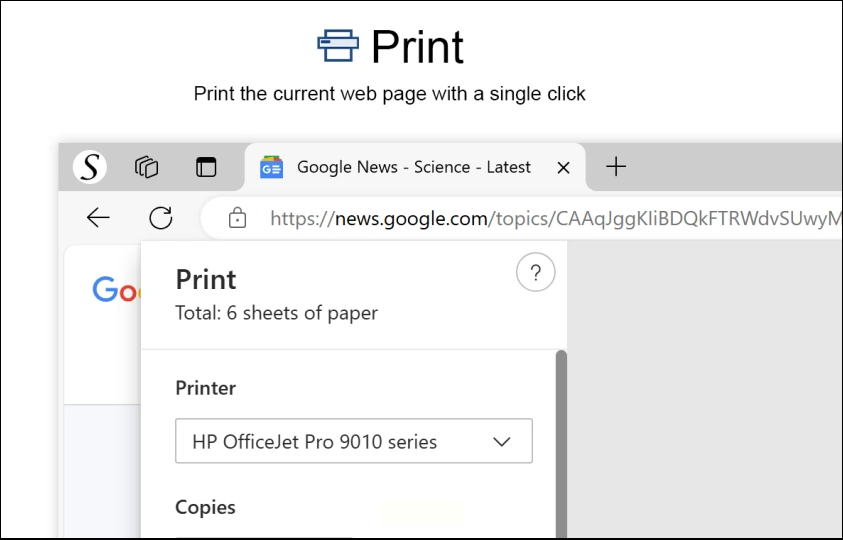843x540 pixels.
Task: Go back using the back arrow
Action: 98,218
